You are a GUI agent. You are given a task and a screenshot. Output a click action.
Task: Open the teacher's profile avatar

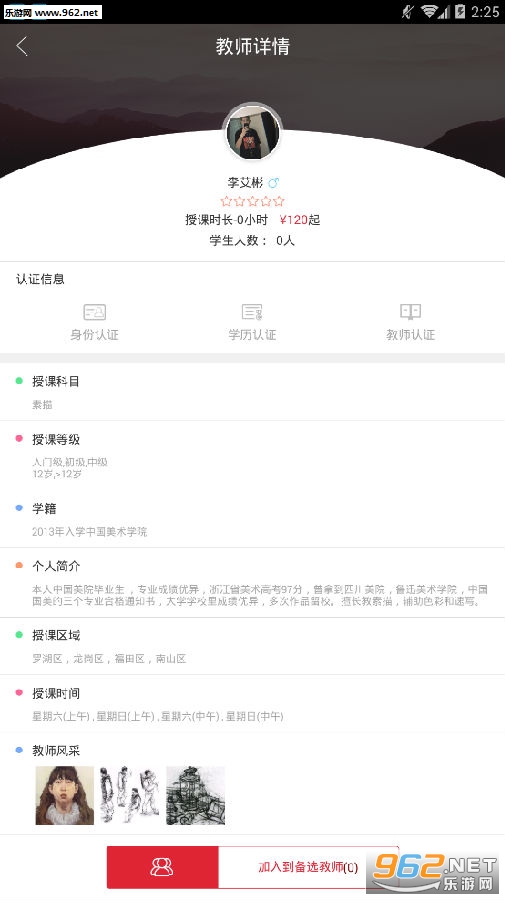click(252, 133)
